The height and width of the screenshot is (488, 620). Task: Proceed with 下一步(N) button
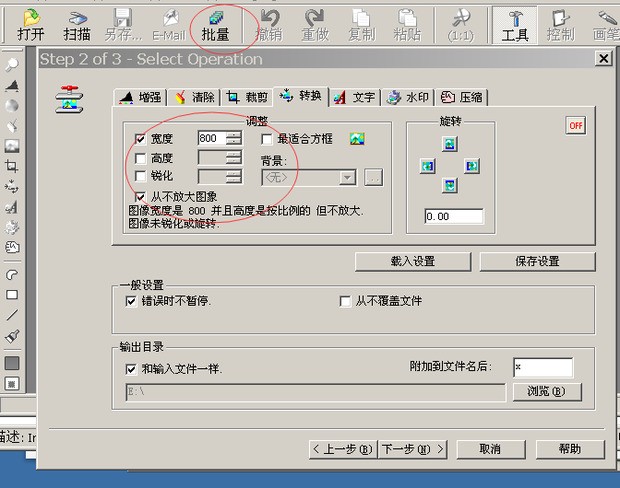[412, 449]
